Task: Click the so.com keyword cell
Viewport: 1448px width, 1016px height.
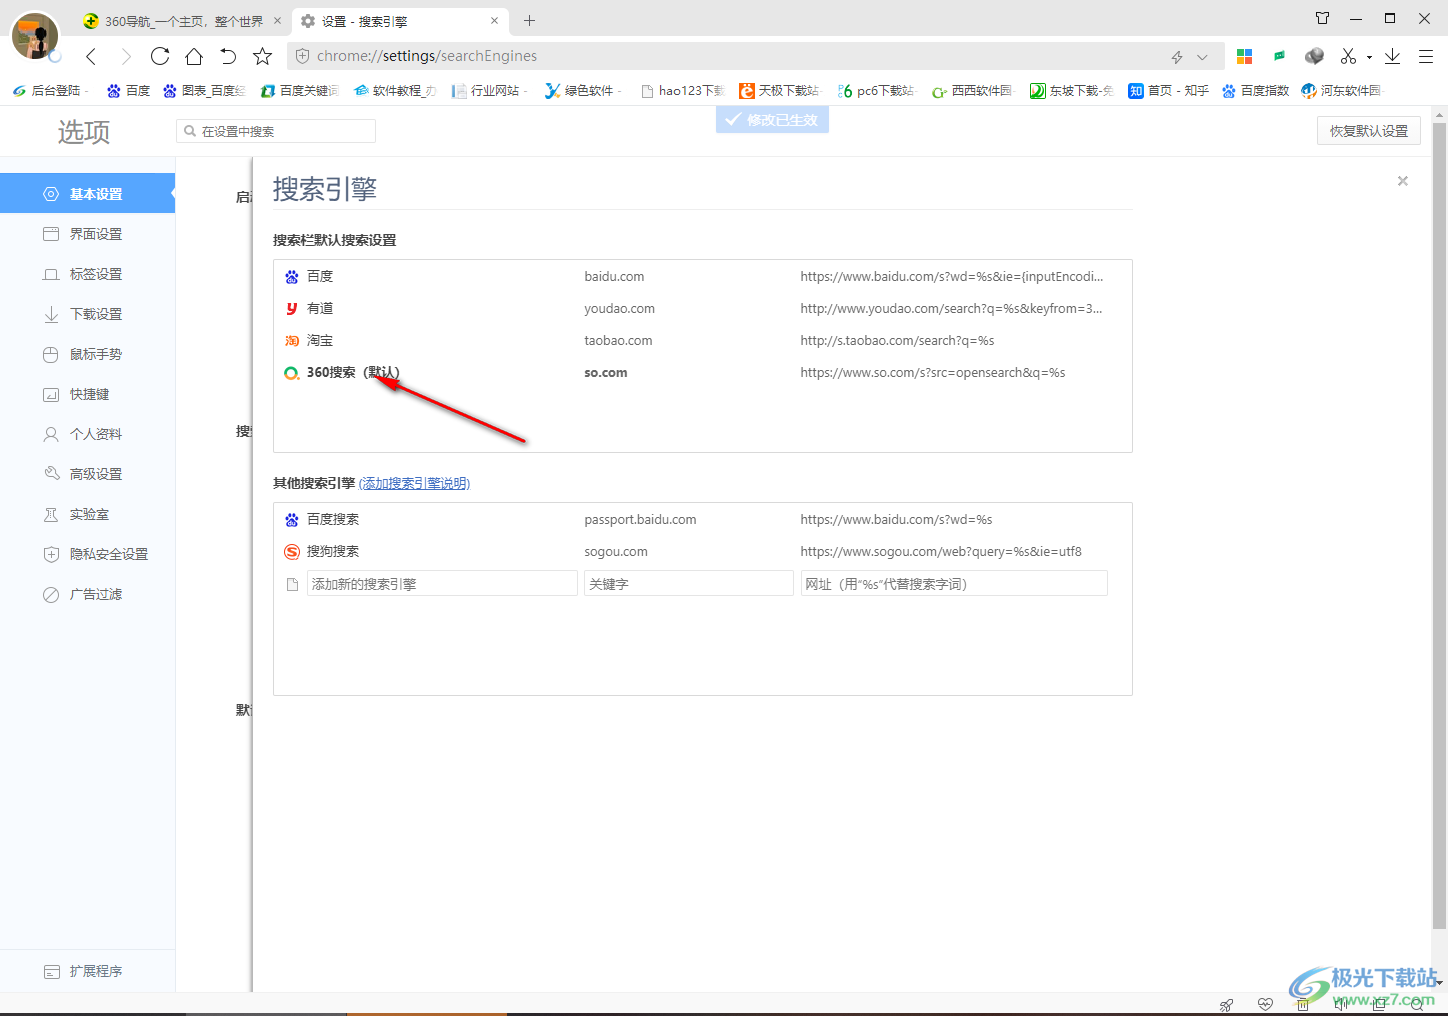Action: [x=606, y=372]
